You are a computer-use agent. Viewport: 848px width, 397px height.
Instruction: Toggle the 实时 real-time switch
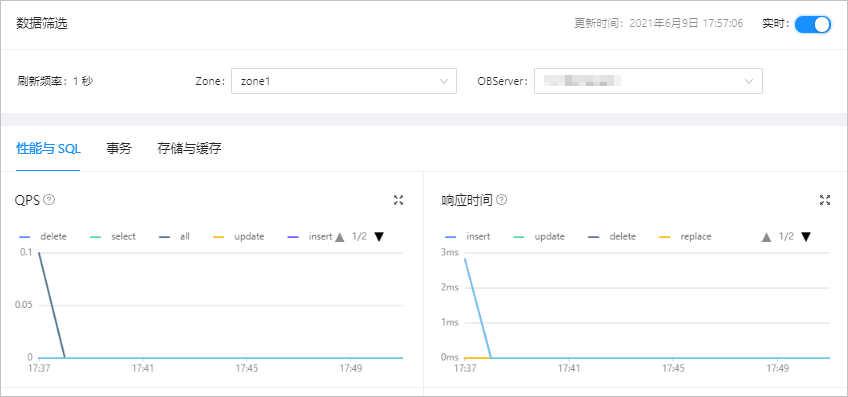(x=812, y=25)
